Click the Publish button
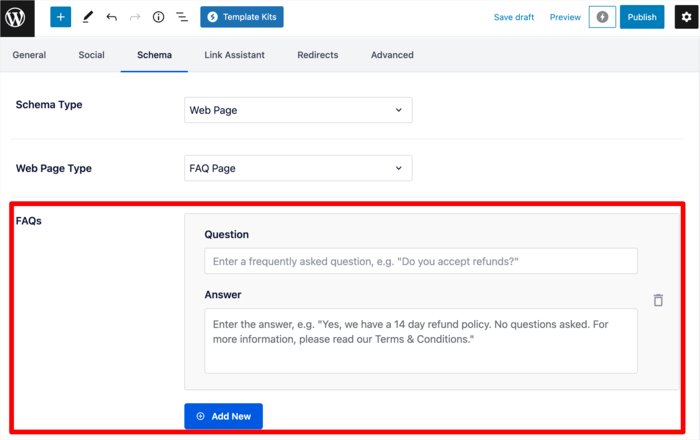This screenshot has width=700, height=440. (642, 17)
